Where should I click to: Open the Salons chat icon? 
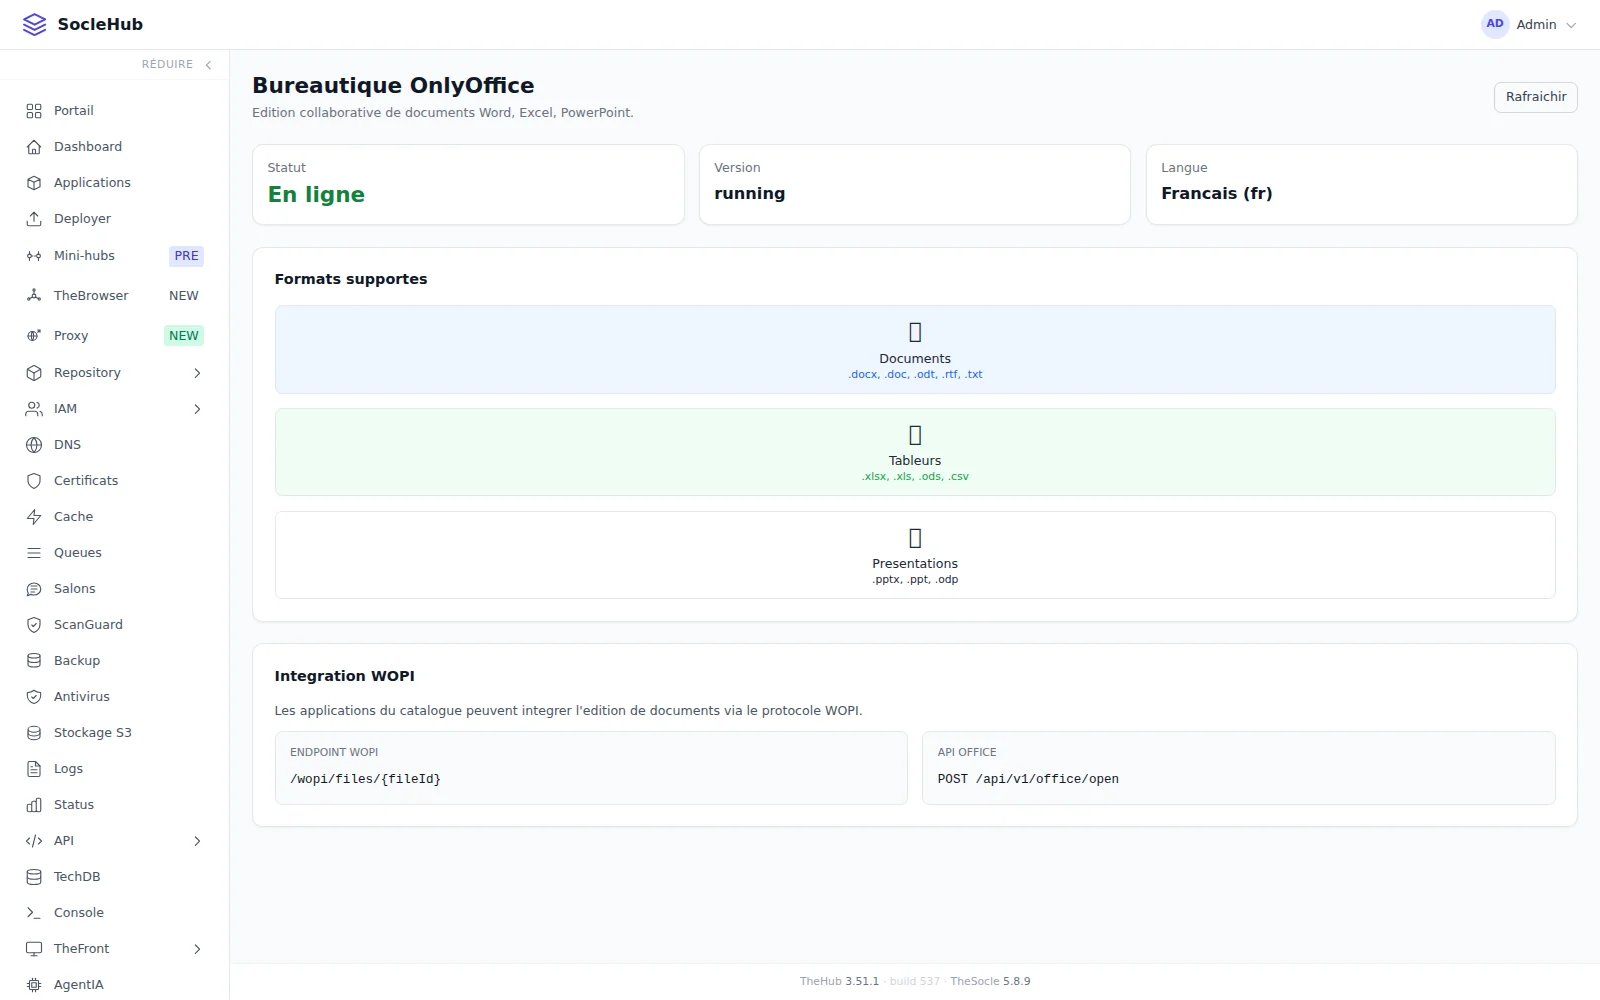[x=34, y=589]
